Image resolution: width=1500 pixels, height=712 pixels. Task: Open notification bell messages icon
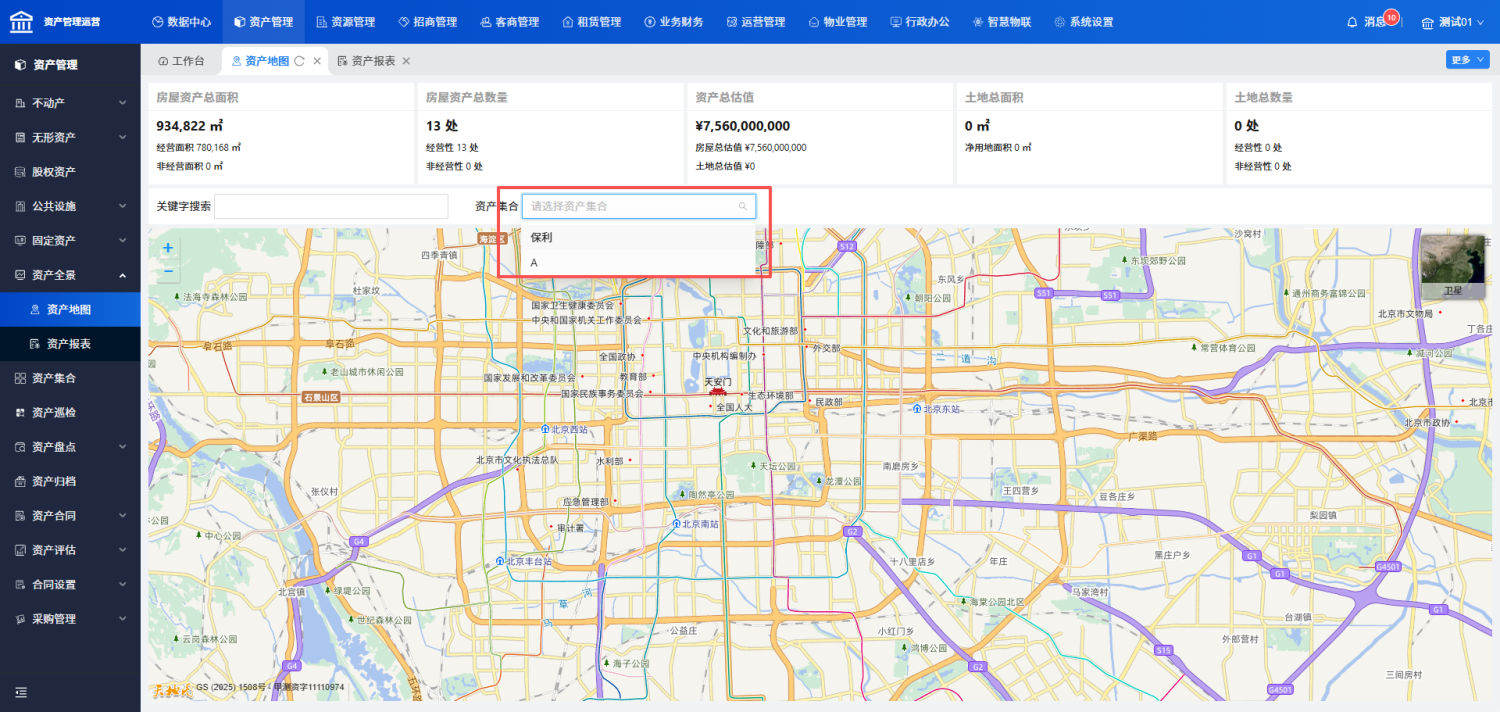pos(1353,22)
